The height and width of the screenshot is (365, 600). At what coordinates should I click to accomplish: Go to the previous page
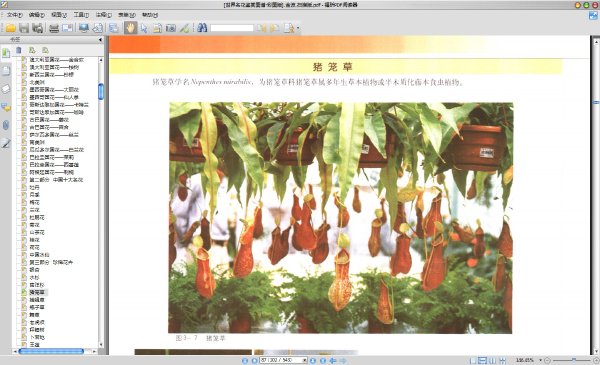254,360
